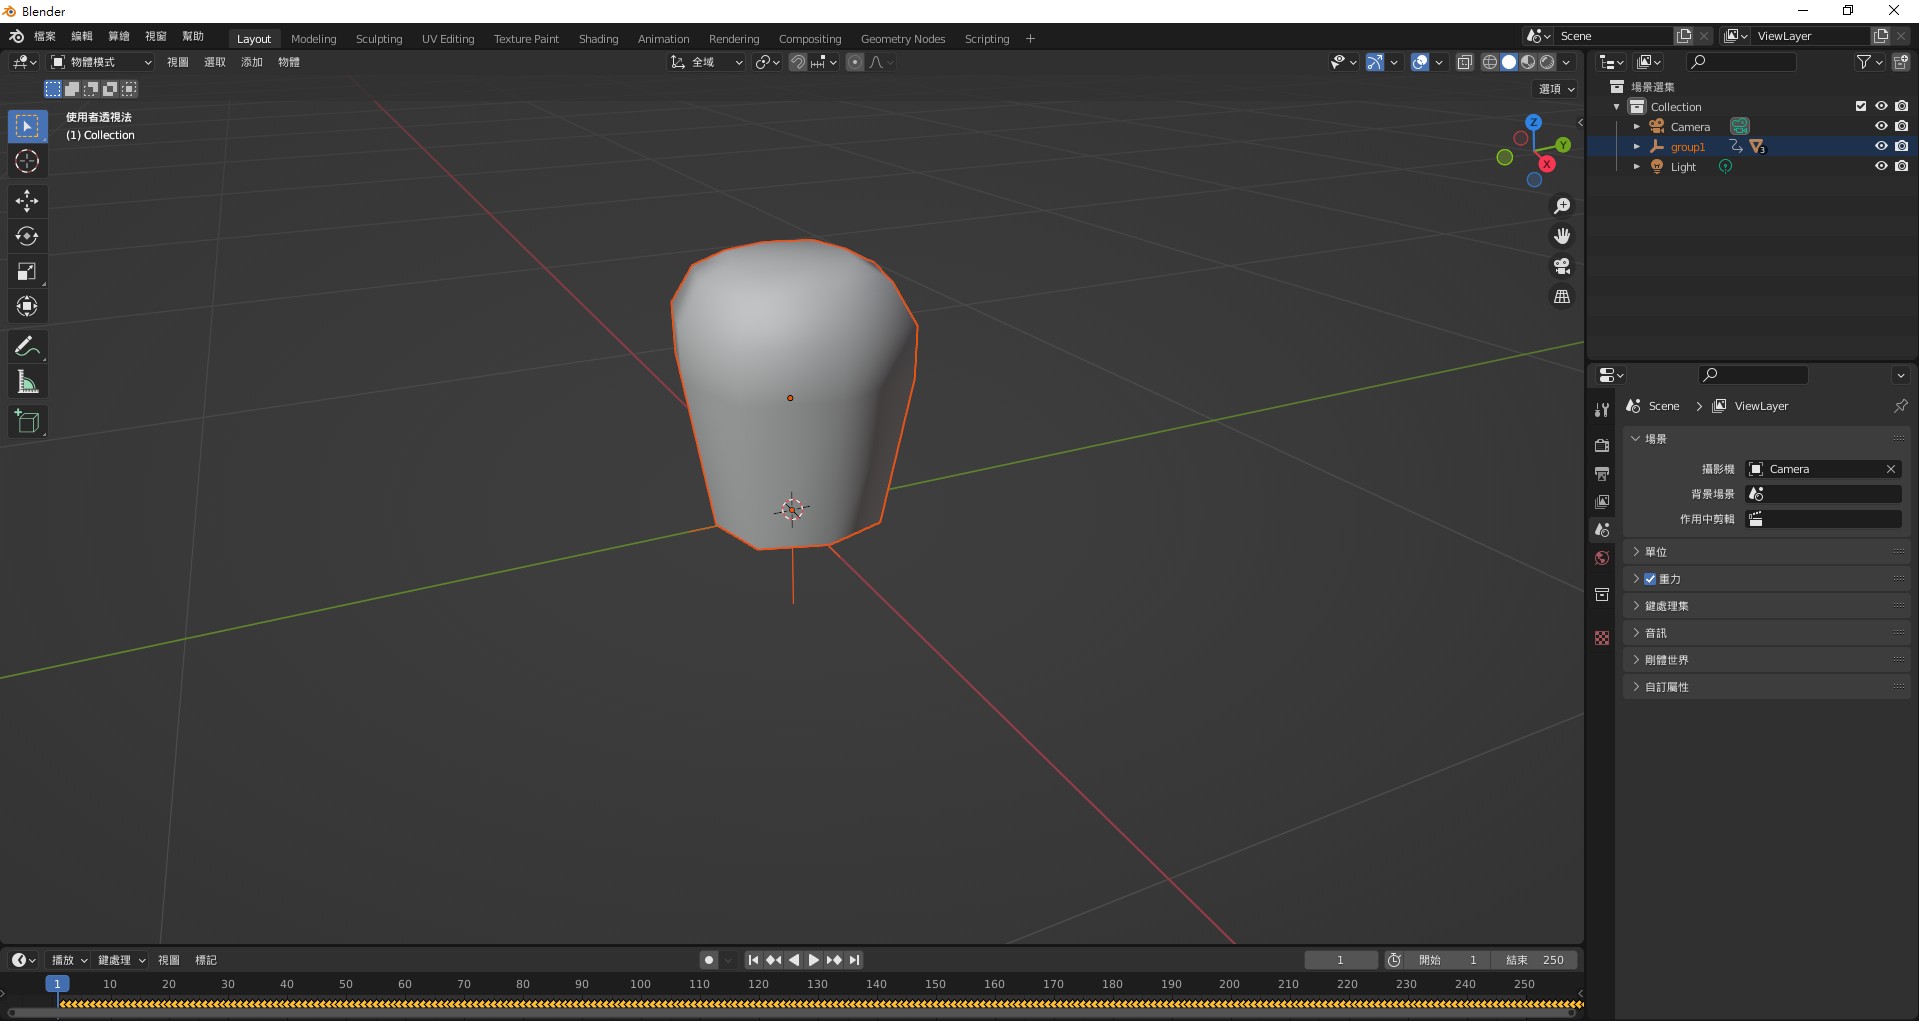Expand the 單位 units panel
The width and height of the screenshot is (1919, 1021).
tap(1656, 552)
